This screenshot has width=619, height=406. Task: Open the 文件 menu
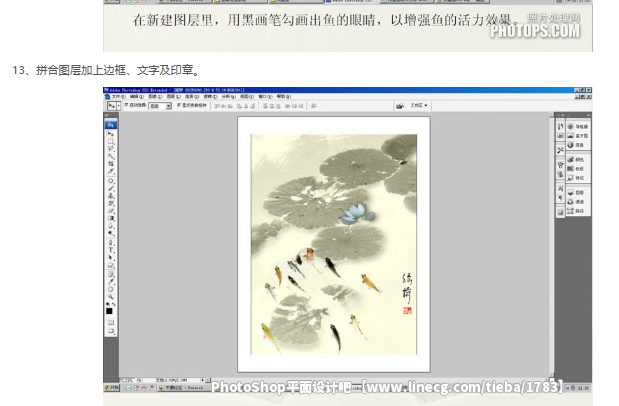coord(118,96)
